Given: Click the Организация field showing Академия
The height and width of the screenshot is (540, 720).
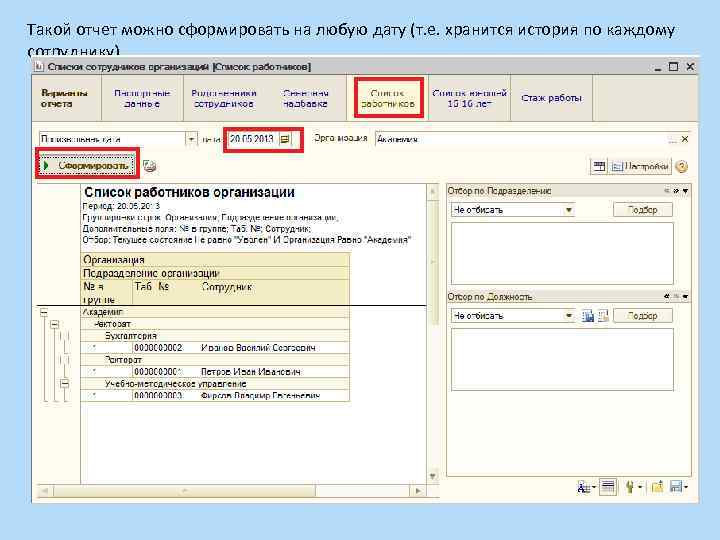Looking at the screenshot, I should [521, 139].
